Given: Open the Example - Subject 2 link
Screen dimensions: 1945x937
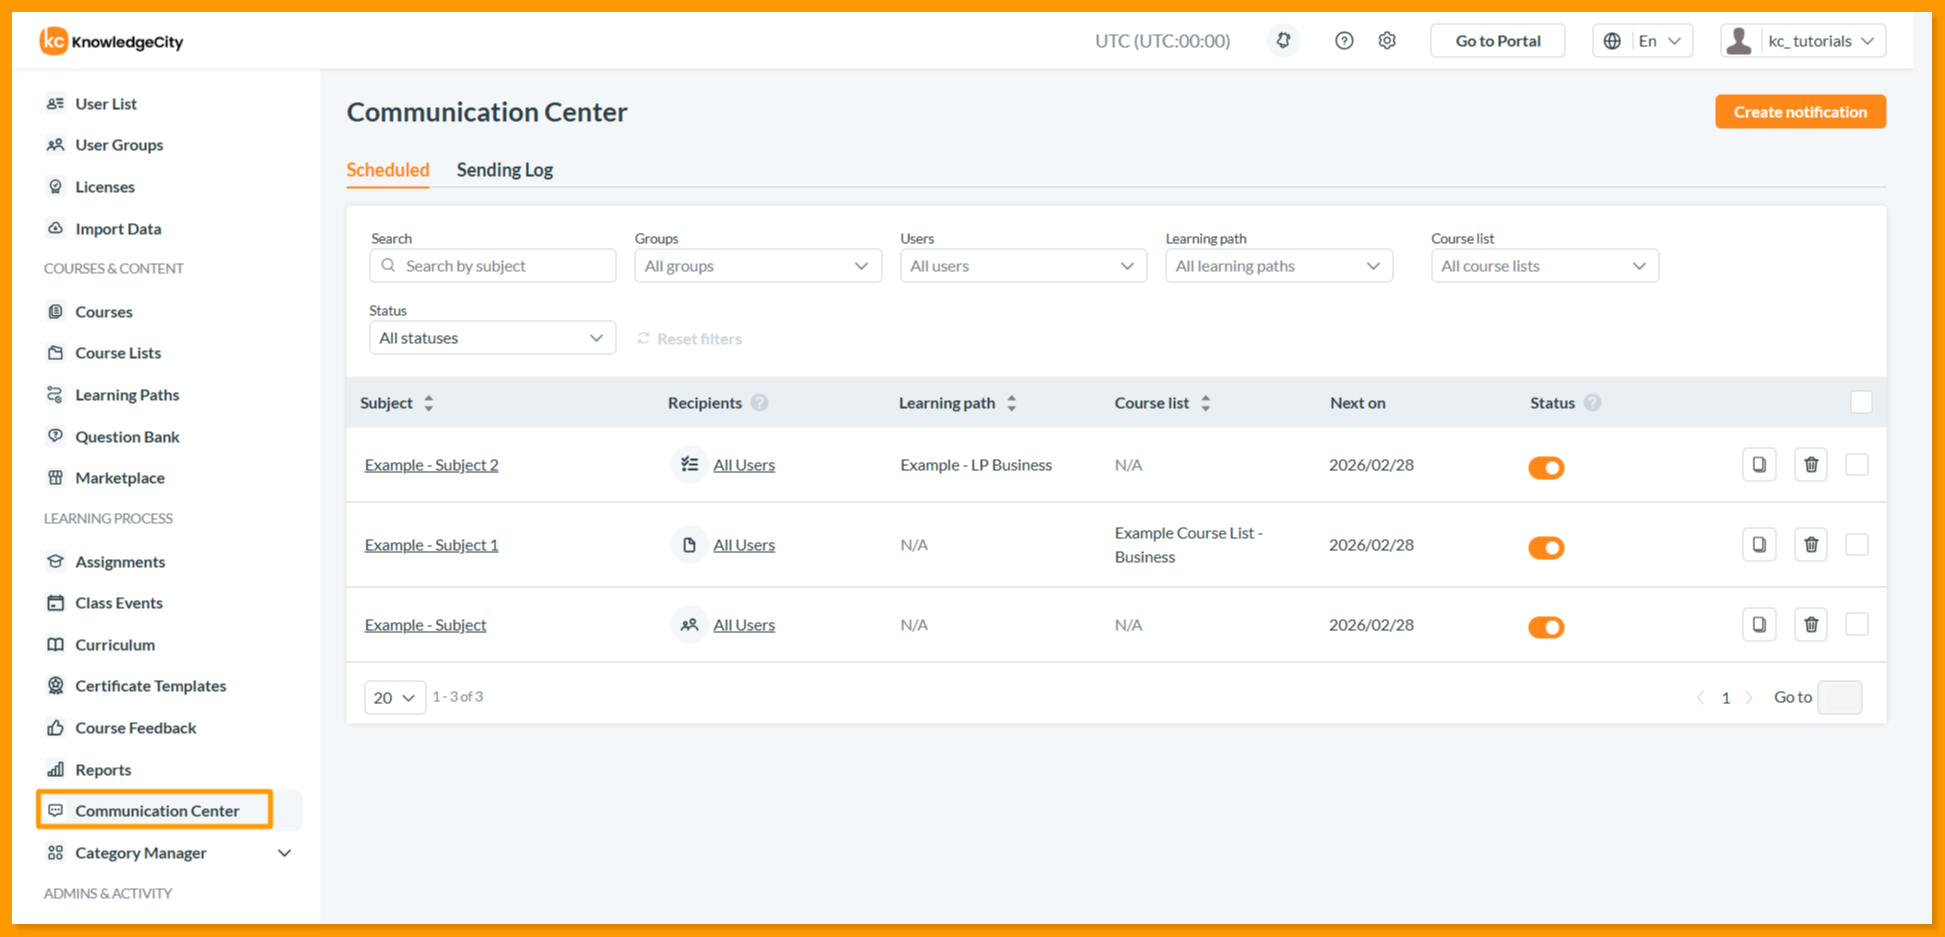Looking at the screenshot, I should pos(432,465).
